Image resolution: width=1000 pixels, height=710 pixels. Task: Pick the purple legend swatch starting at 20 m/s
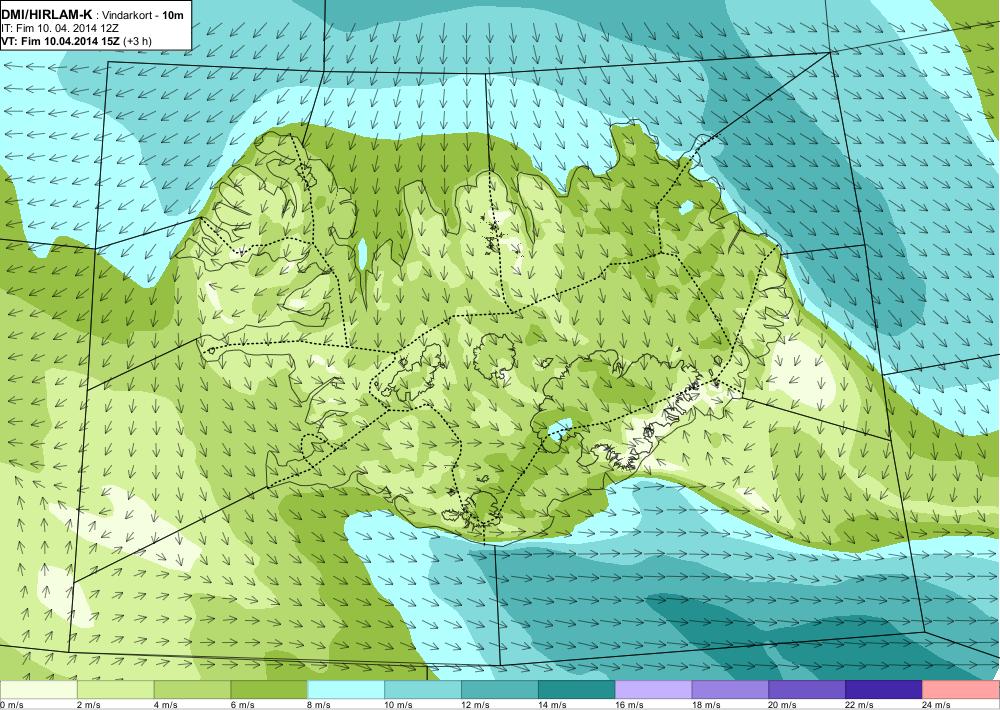click(807, 690)
